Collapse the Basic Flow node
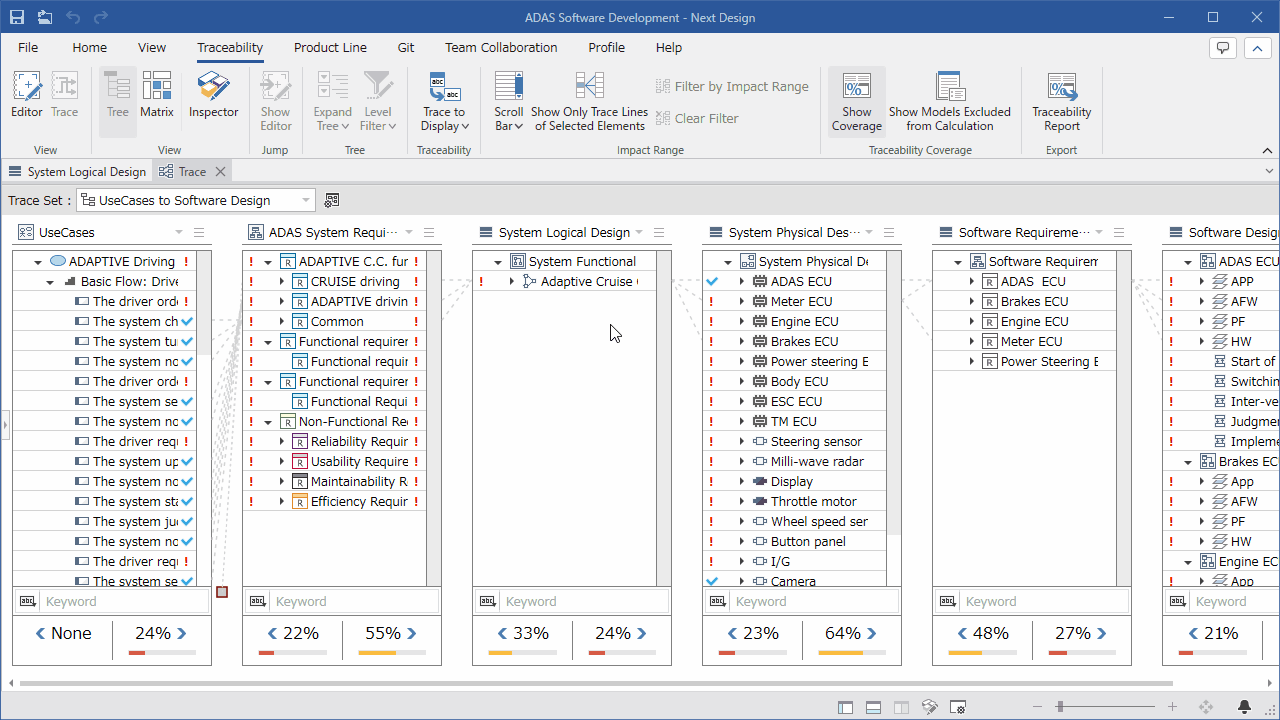The image size is (1280, 720). pos(50,282)
